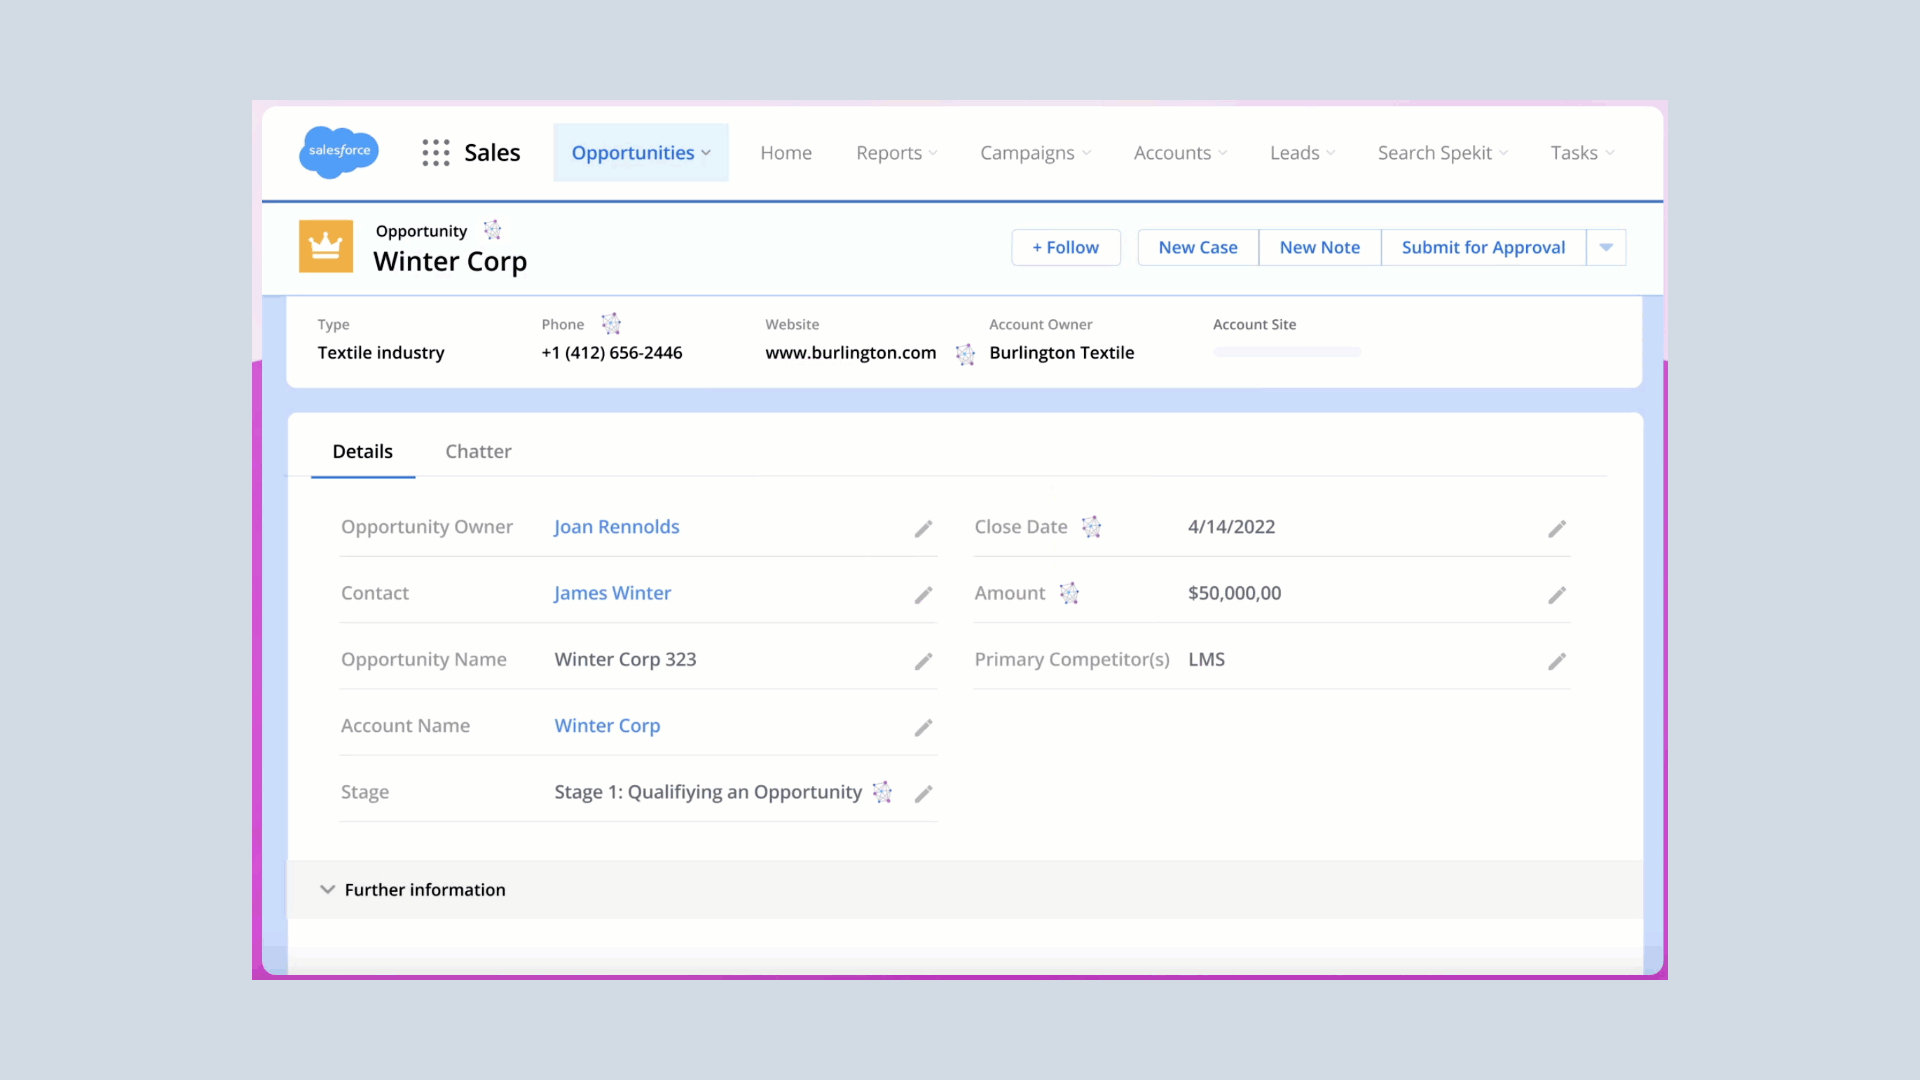Open the Leads nav item
The image size is (1920, 1080).
click(1295, 153)
